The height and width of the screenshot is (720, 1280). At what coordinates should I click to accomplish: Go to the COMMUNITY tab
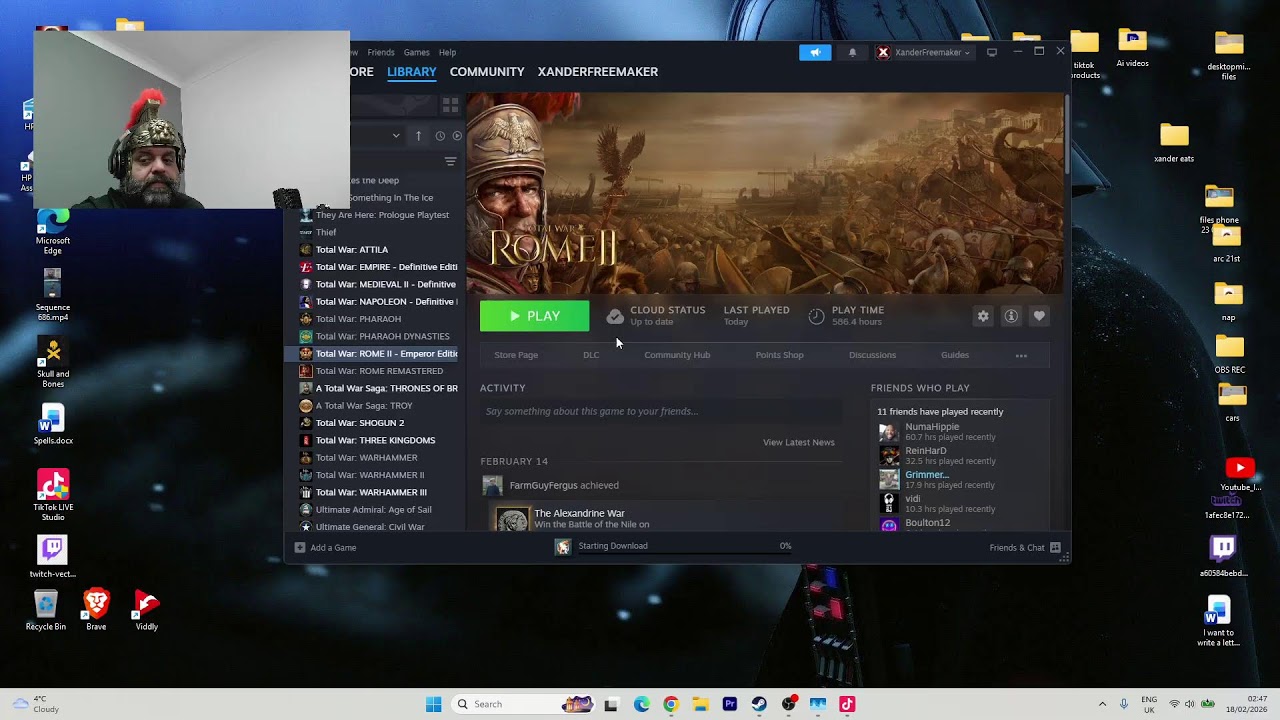487,72
